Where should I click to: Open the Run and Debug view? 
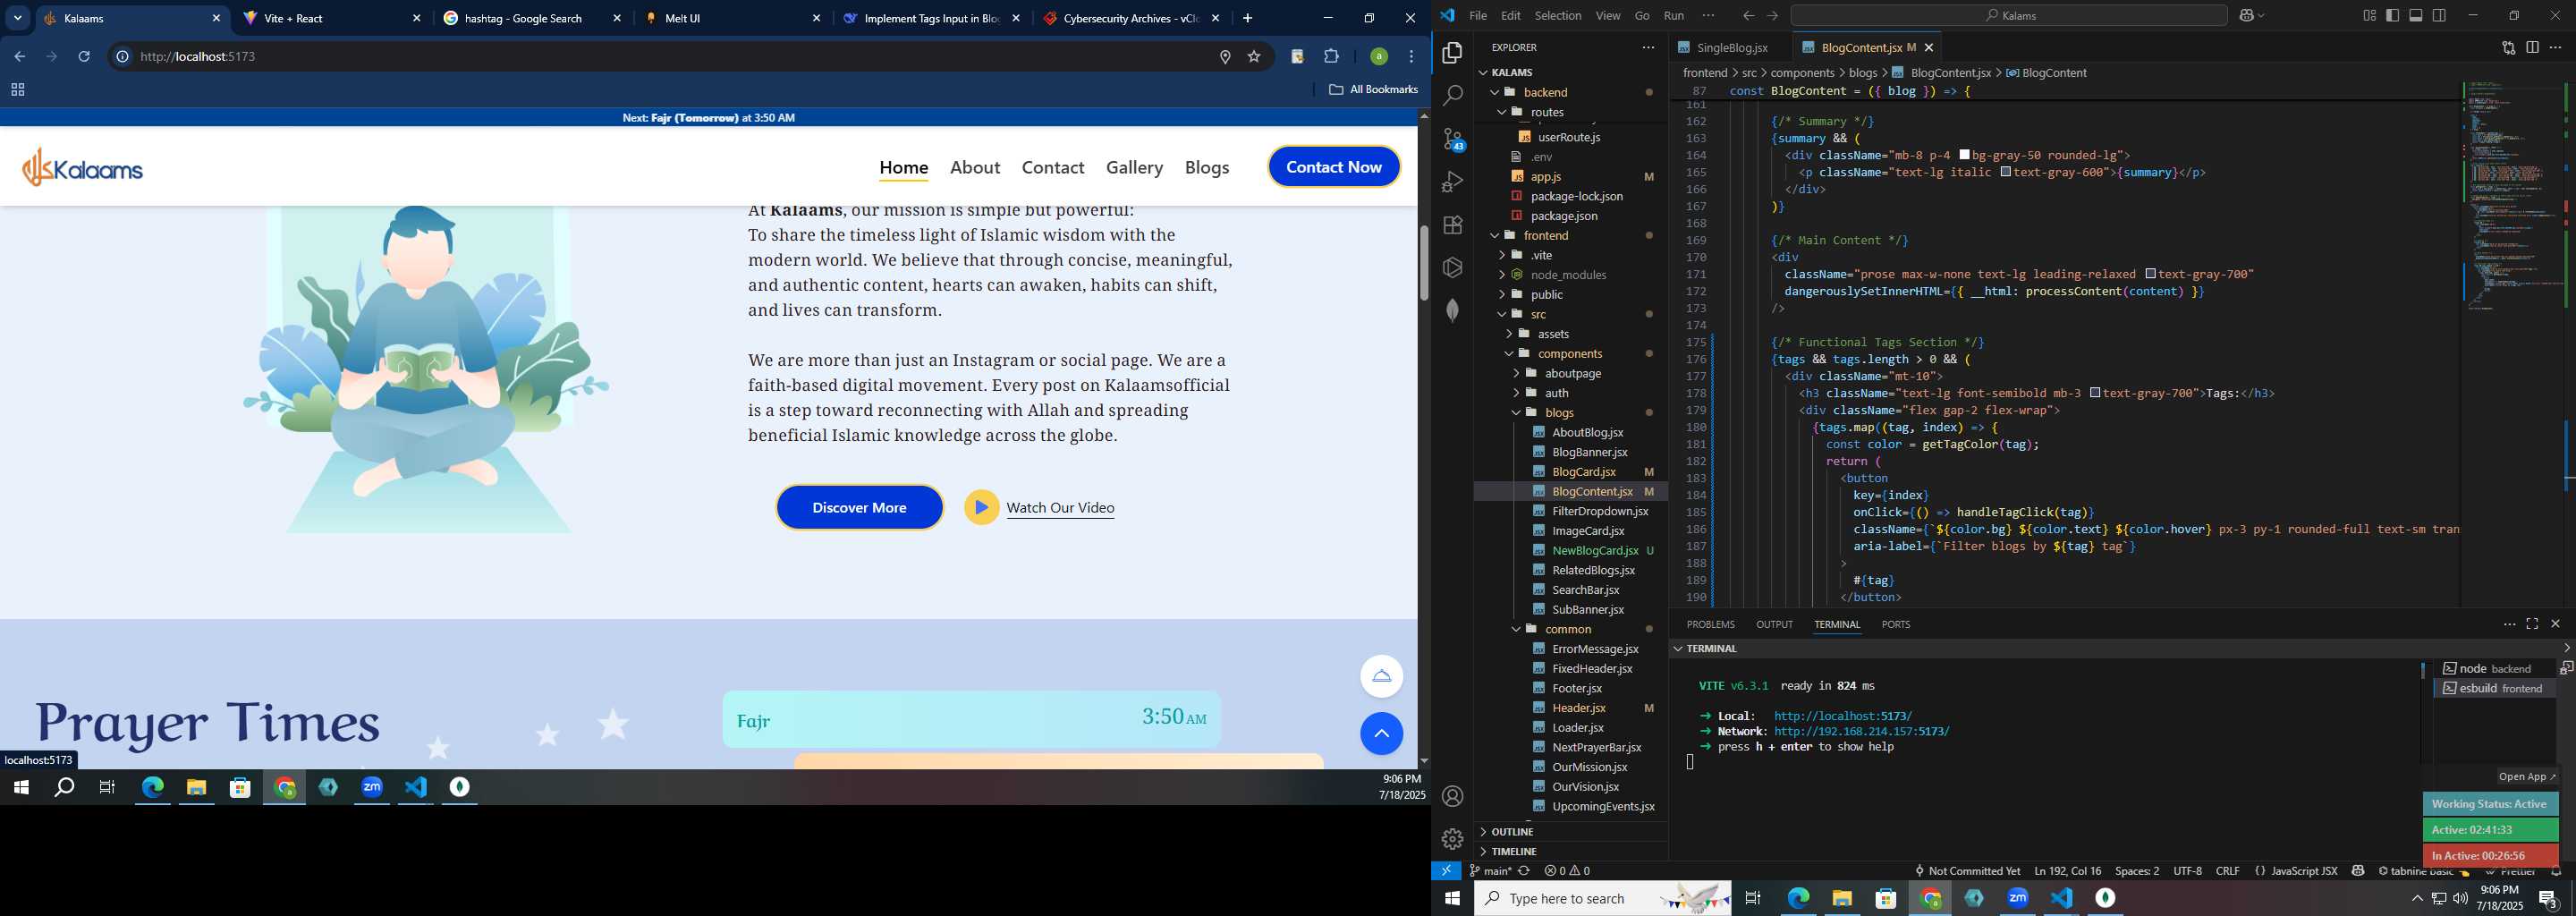1452,182
